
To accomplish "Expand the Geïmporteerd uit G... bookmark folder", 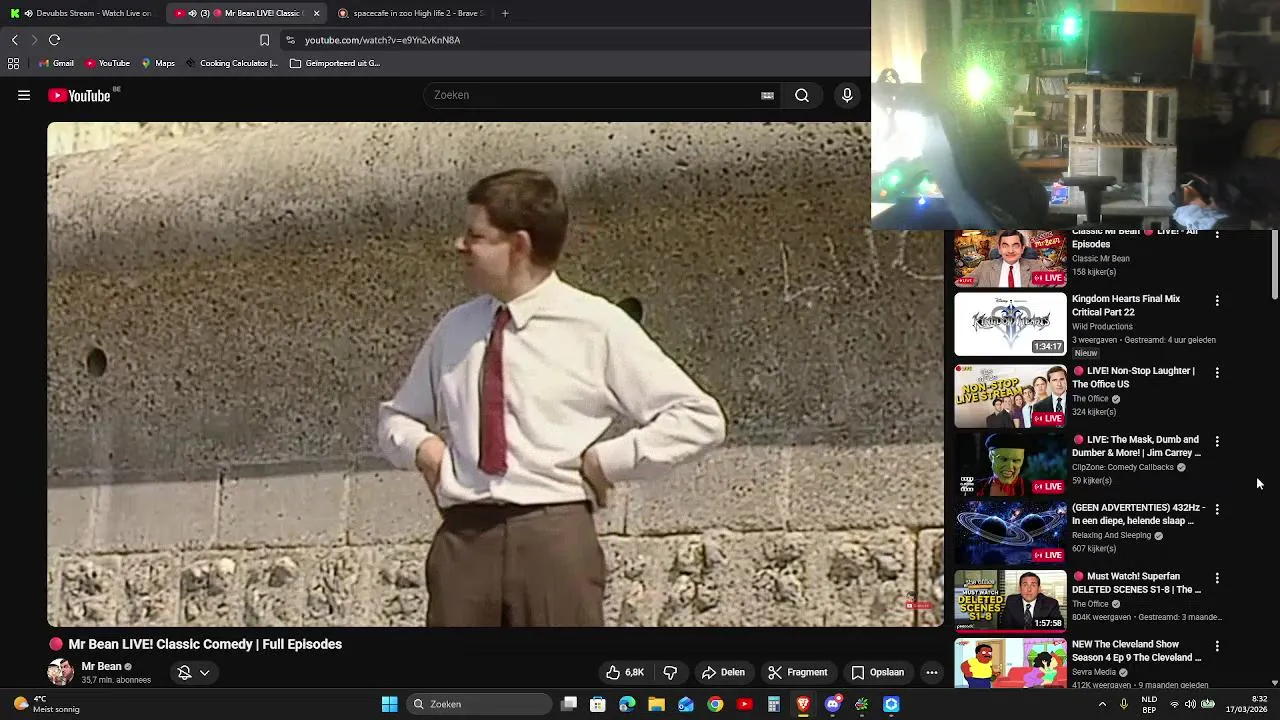I will 335,63.
